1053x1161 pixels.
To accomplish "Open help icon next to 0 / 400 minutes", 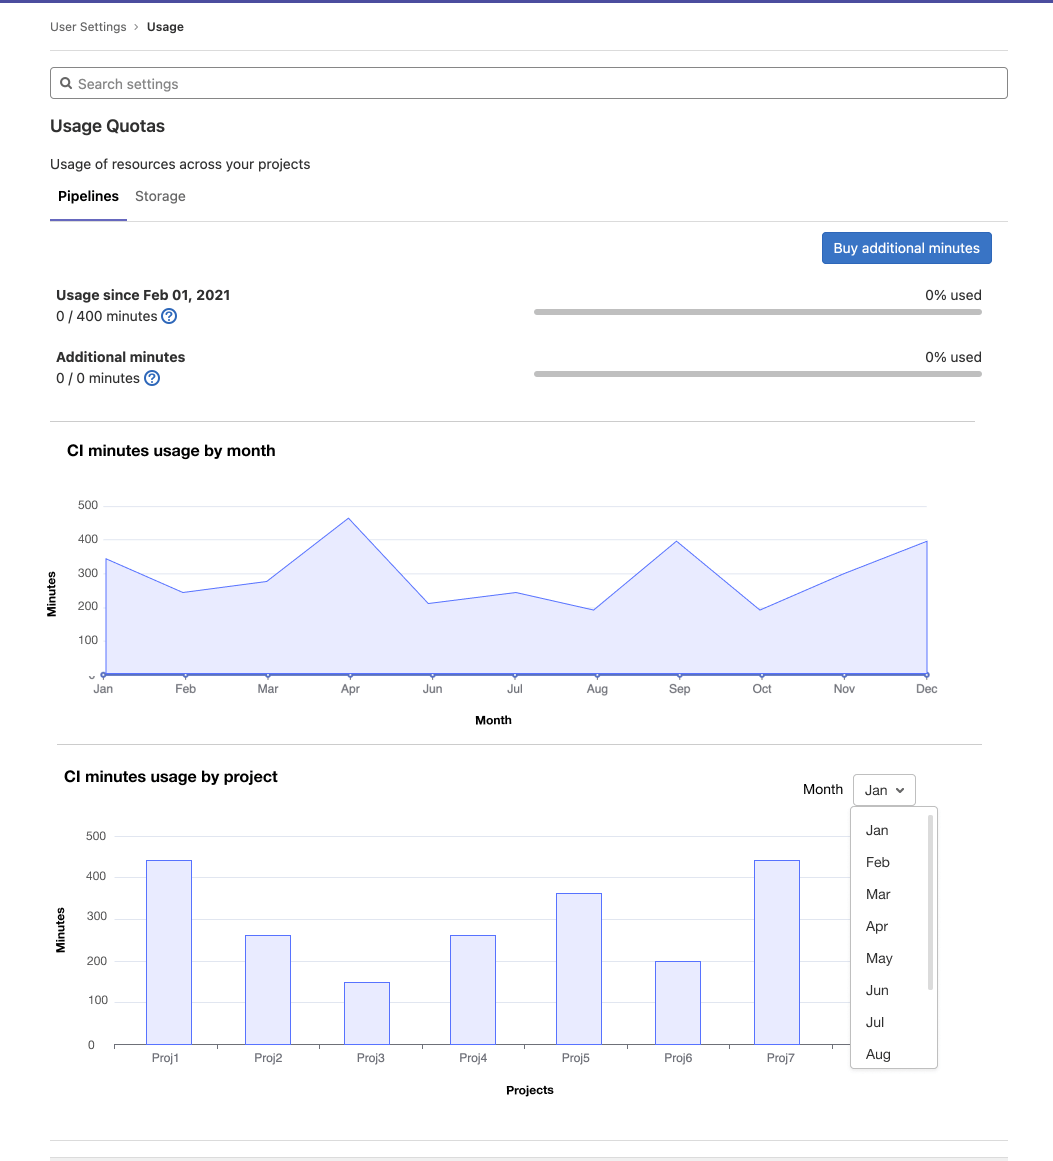I will tap(168, 316).
